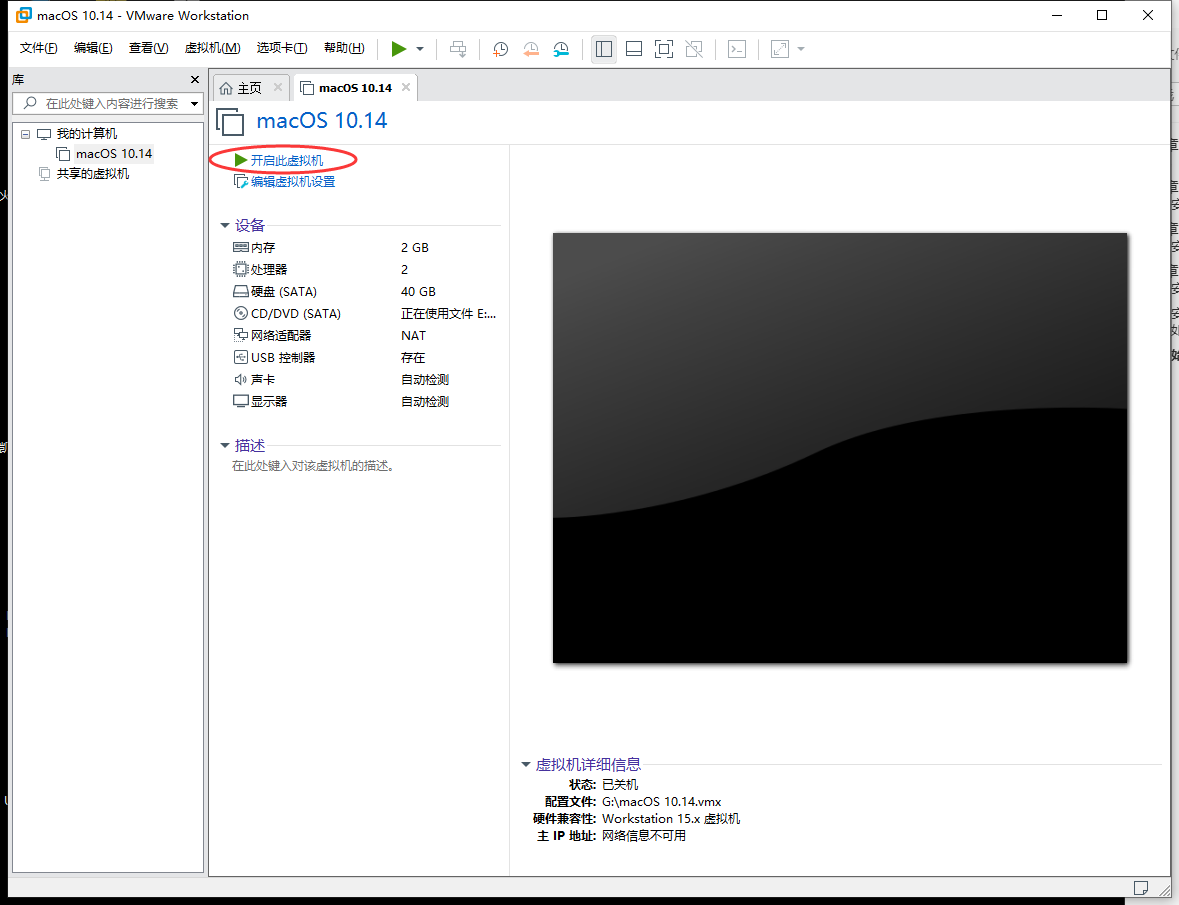Click the revert to snapshot icon

click(531, 49)
